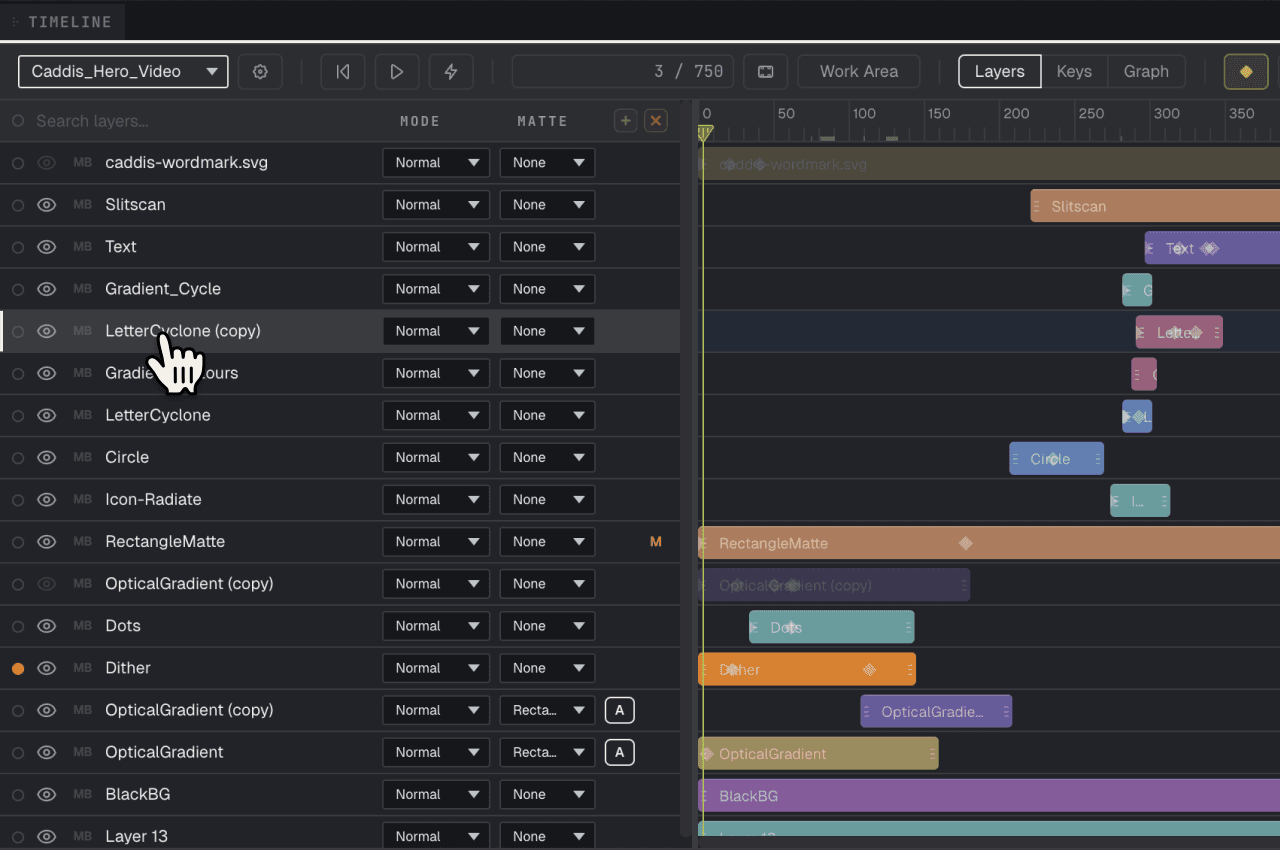
Task: Click the MB icon on Dither layer
Action: pos(82,668)
